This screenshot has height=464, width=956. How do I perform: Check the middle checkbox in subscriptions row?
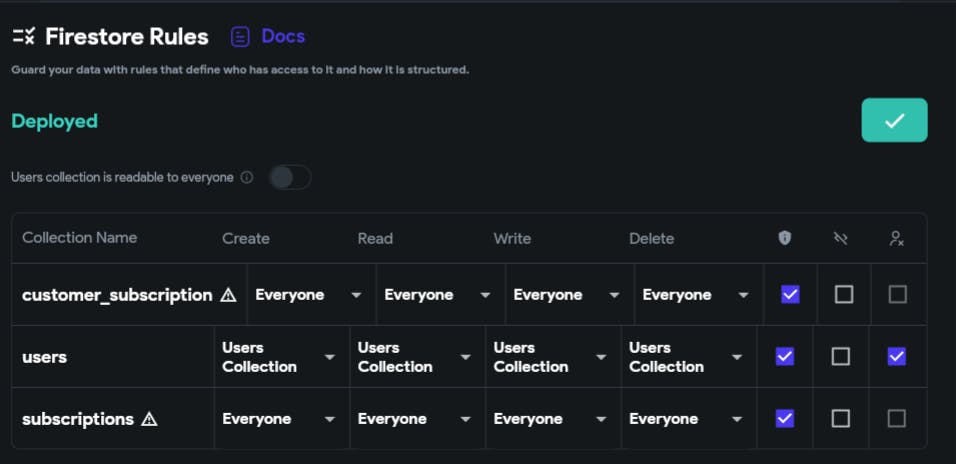coord(840,418)
